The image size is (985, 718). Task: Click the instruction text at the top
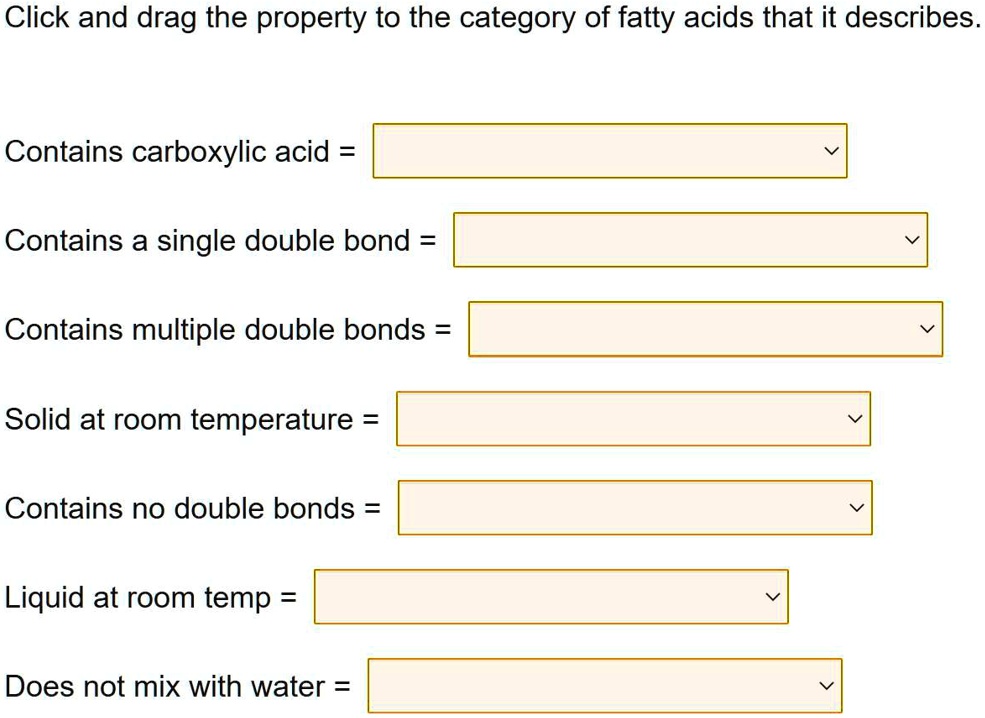point(492,17)
